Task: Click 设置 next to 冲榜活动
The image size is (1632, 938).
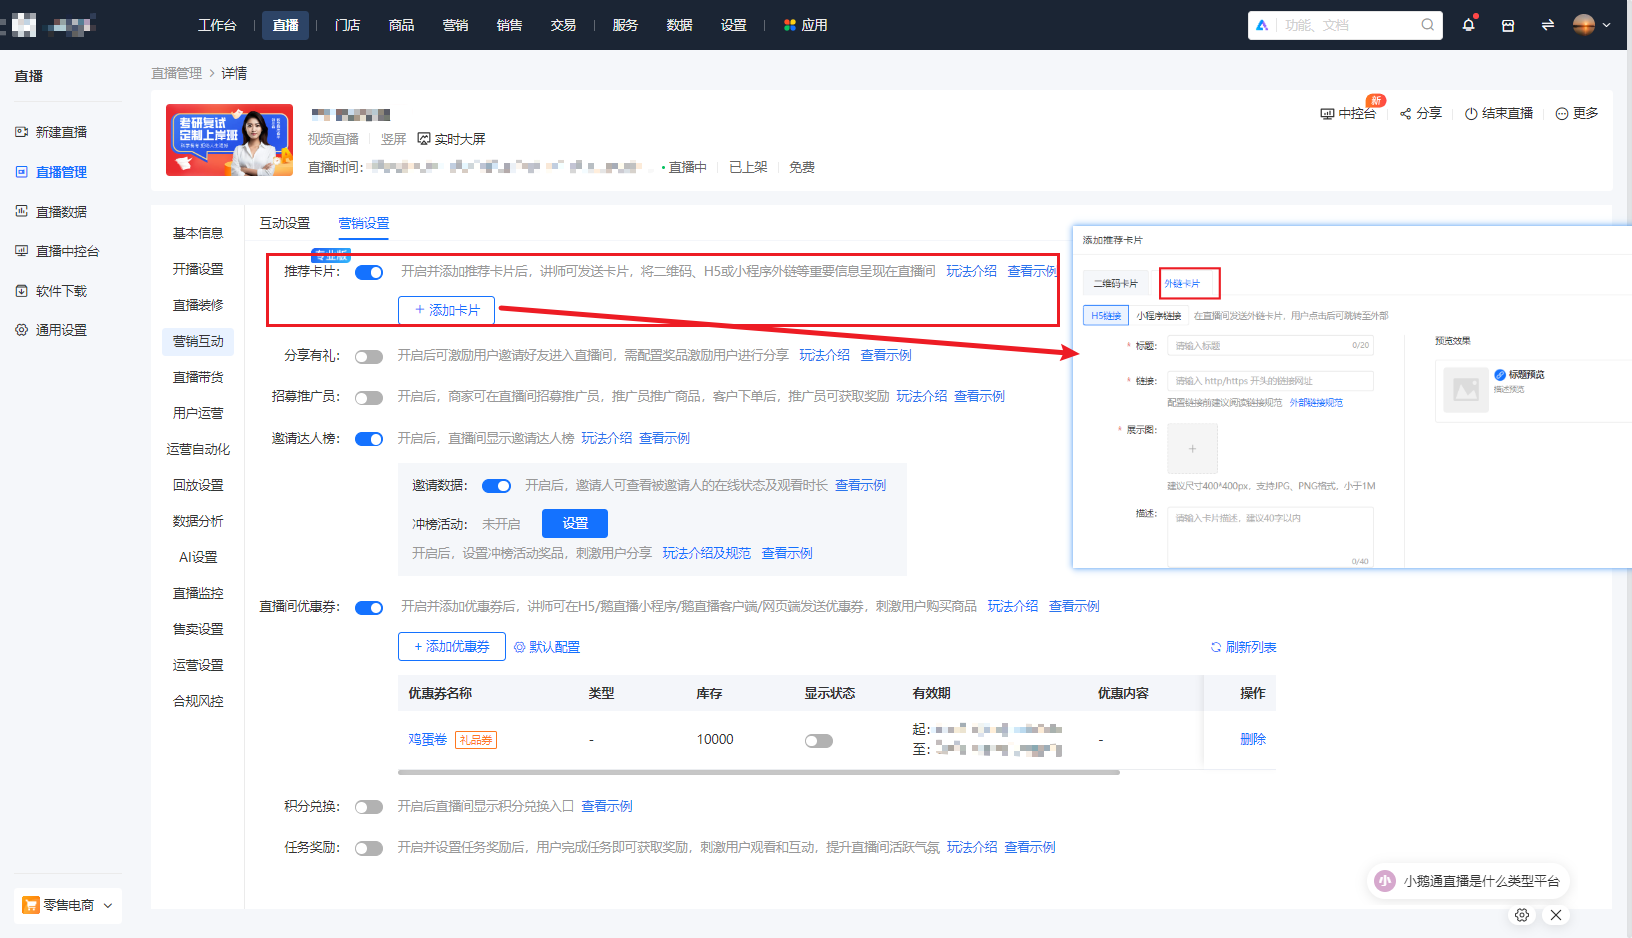Action: pos(574,522)
